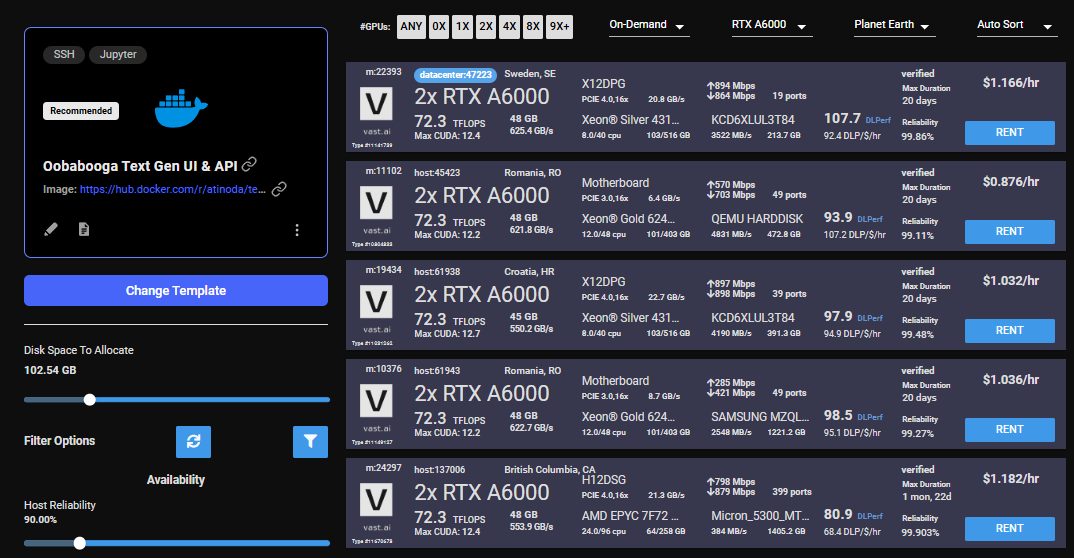Click the funnel filter icon button
Image resolution: width=1074 pixels, height=558 pixels.
(310, 442)
